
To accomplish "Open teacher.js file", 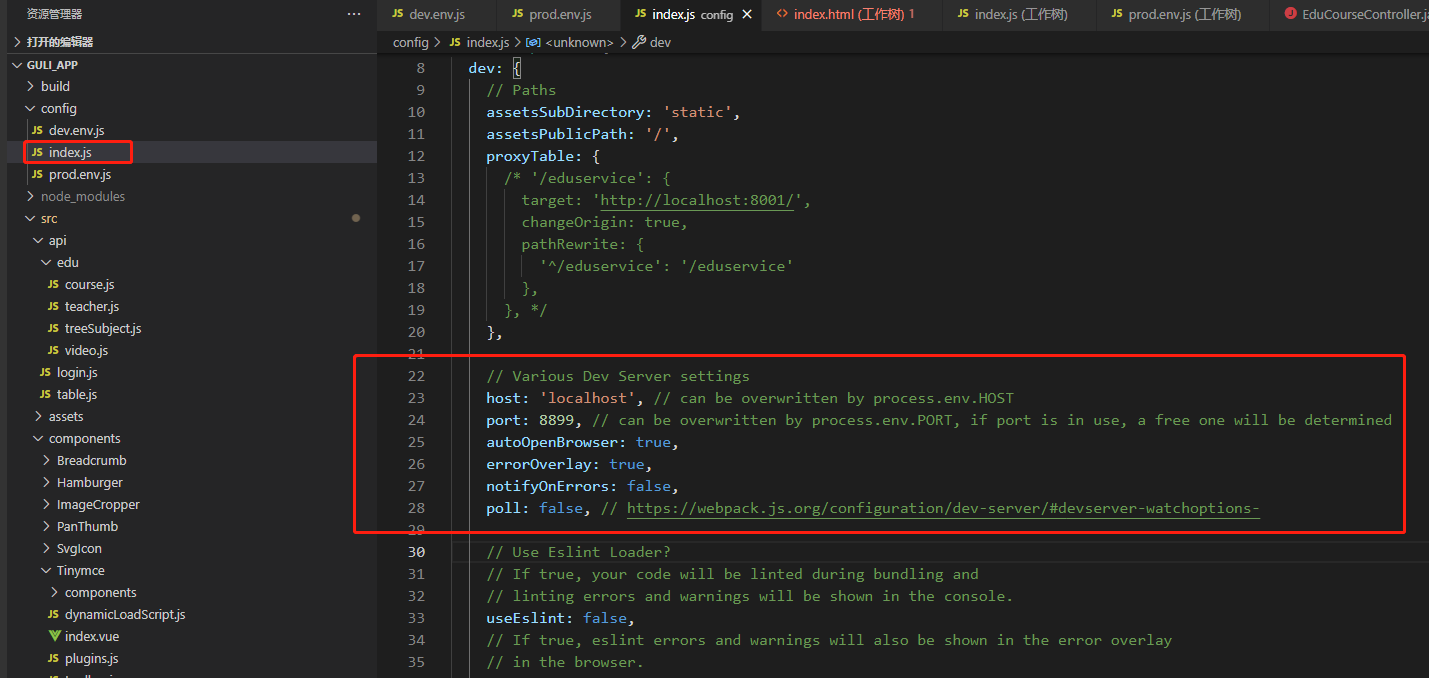I will [92, 307].
